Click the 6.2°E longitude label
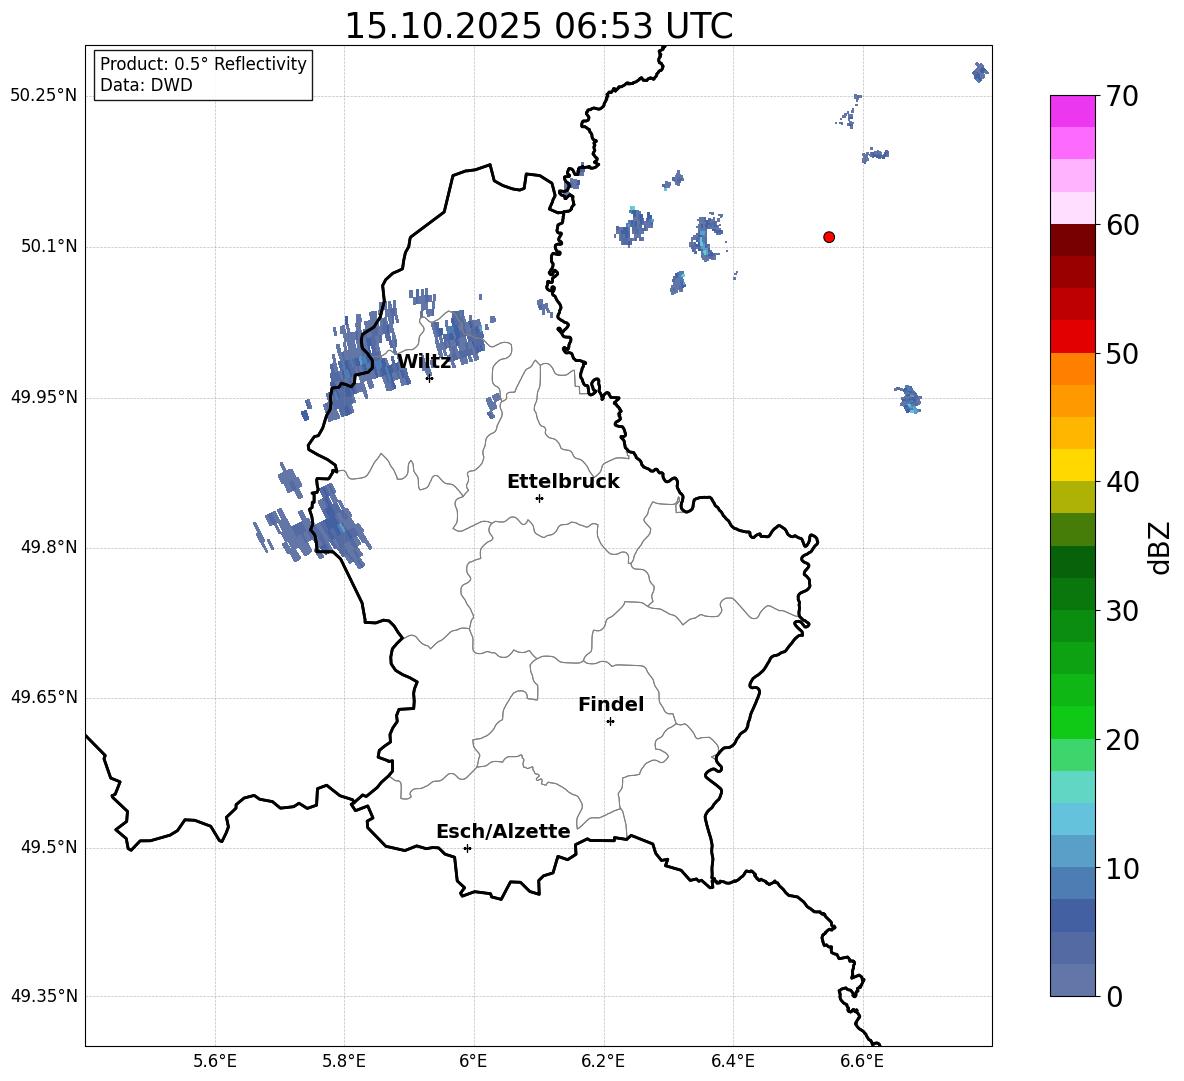1184x1081 pixels. click(603, 1061)
